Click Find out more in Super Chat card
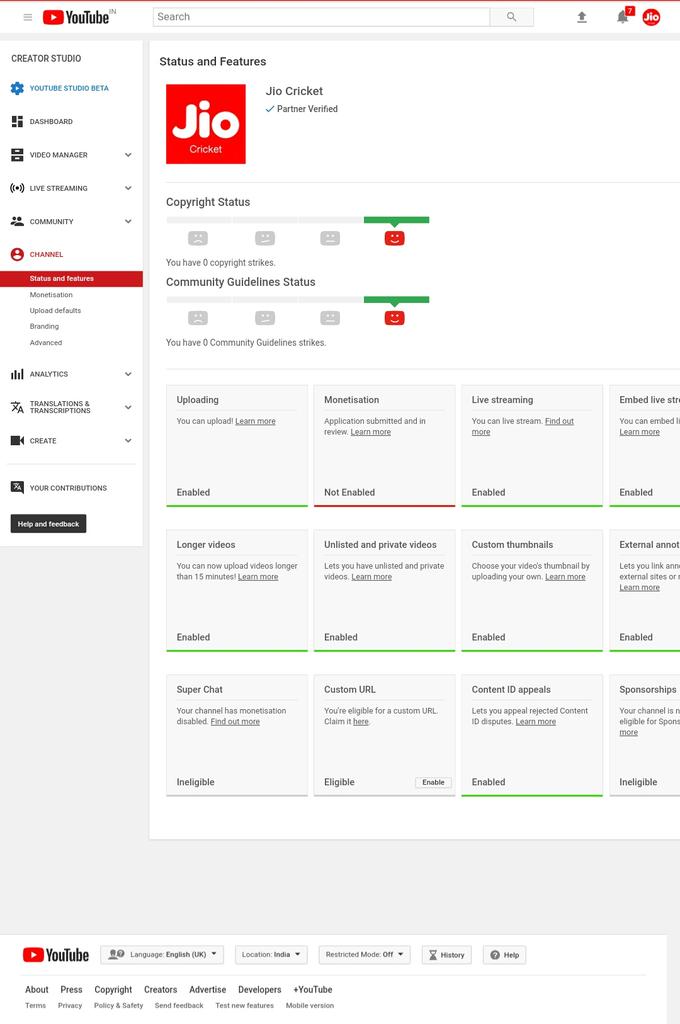The width and height of the screenshot is (680, 1024). pos(235,722)
